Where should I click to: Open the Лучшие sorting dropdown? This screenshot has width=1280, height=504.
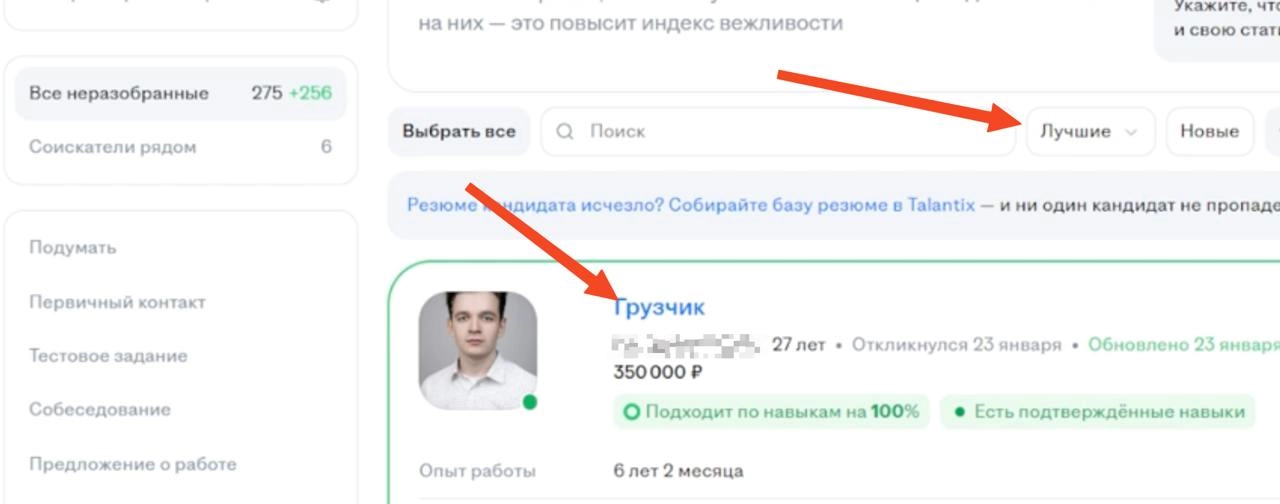1090,131
